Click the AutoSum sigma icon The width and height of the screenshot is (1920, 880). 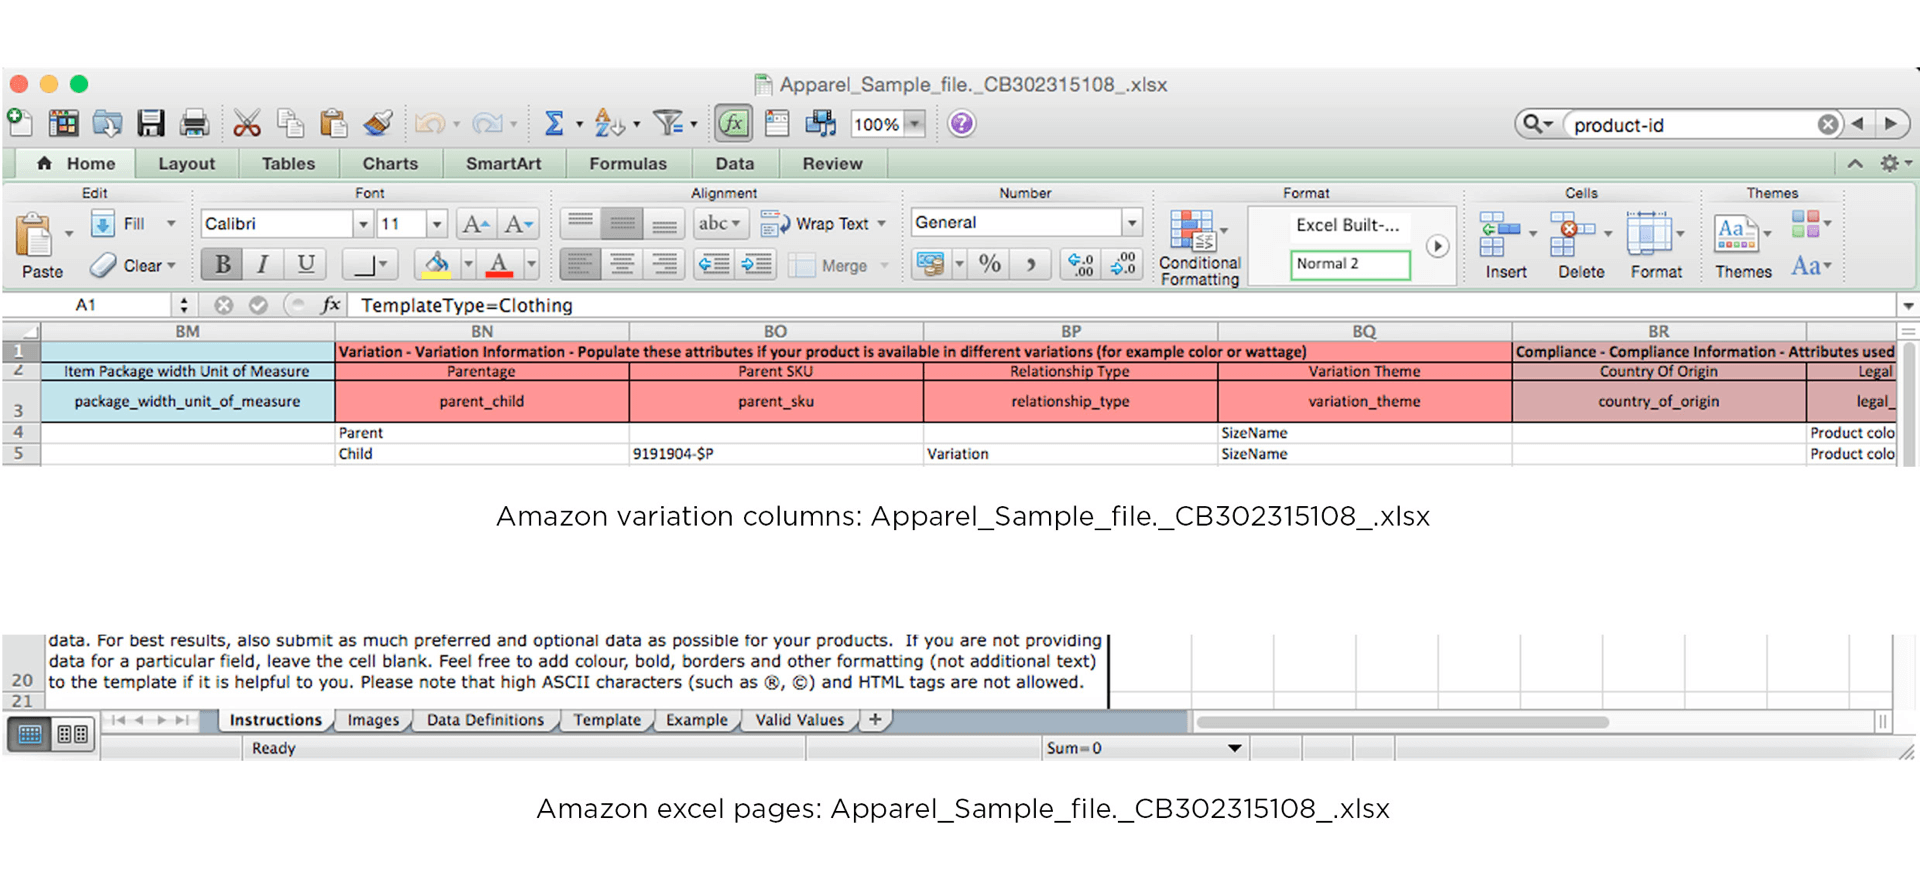point(553,124)
